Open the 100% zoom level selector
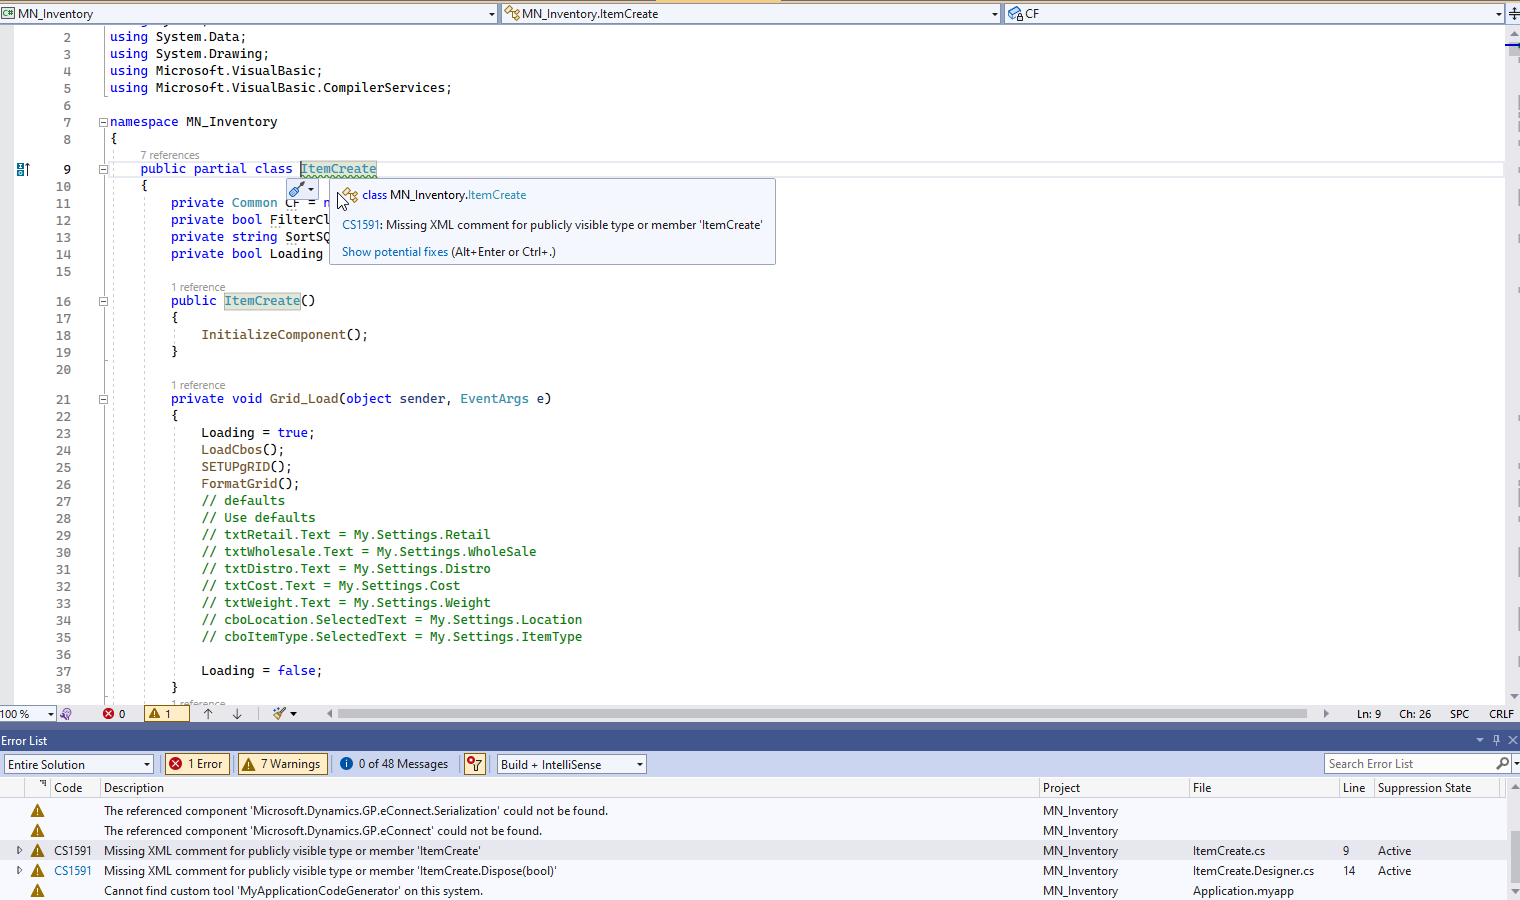Viewport: 1520px width, 900px height. pos(27,713)
